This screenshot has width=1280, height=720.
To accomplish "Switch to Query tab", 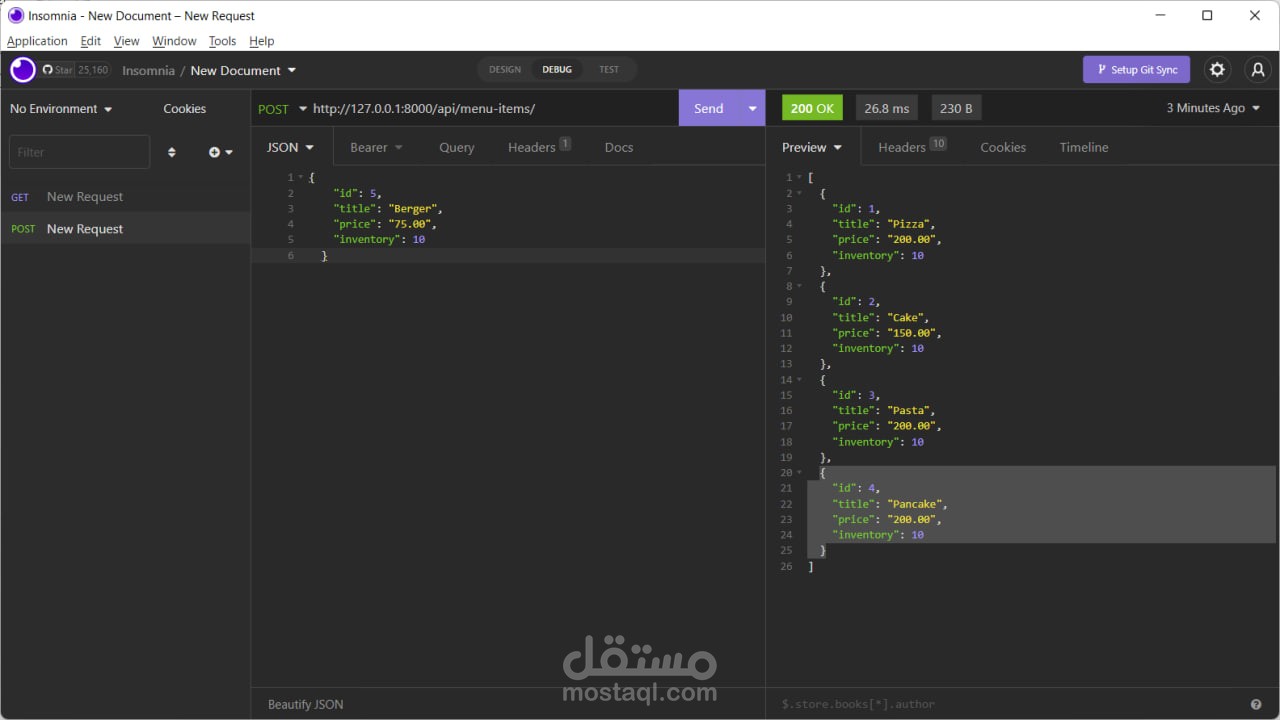I will pos(457,147).
